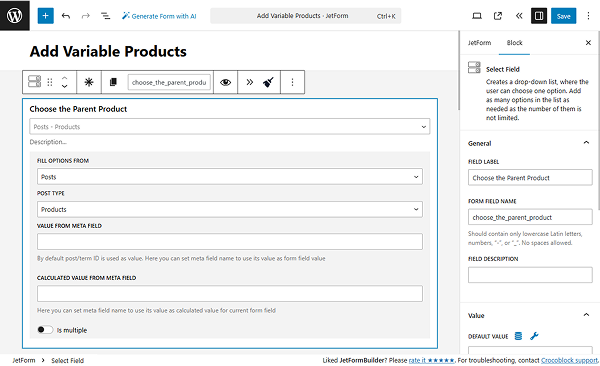Edit the Field Label input
The height and width of the screenshot is (366, 600).
tap(530, 178)
